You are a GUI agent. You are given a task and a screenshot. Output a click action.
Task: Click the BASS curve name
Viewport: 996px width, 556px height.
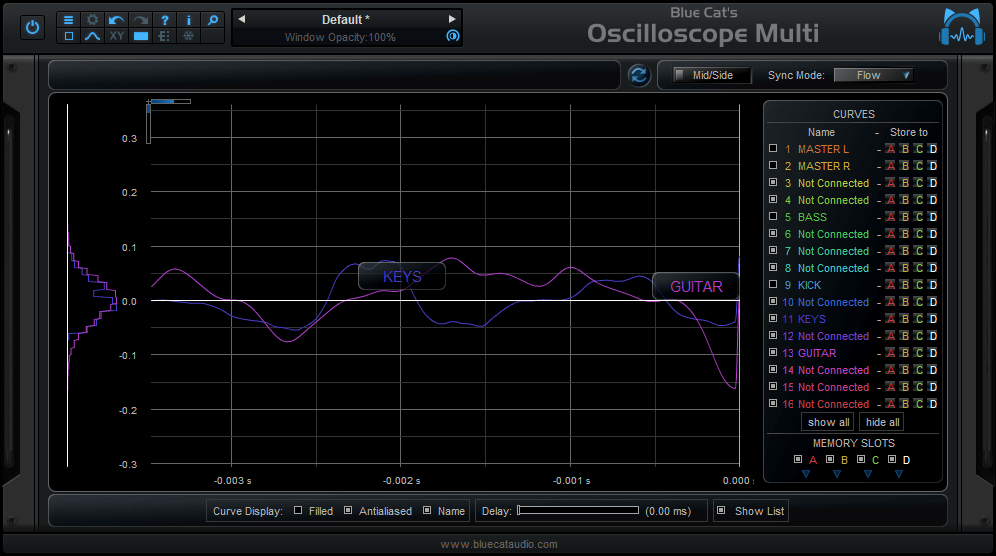click(812, 217)
